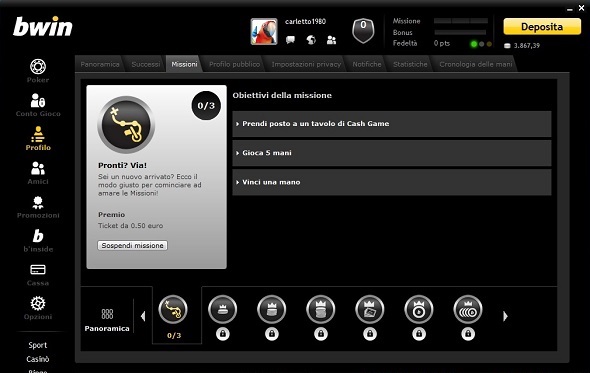Select locked mission with crowned cards icon

[x=370, y=310]
